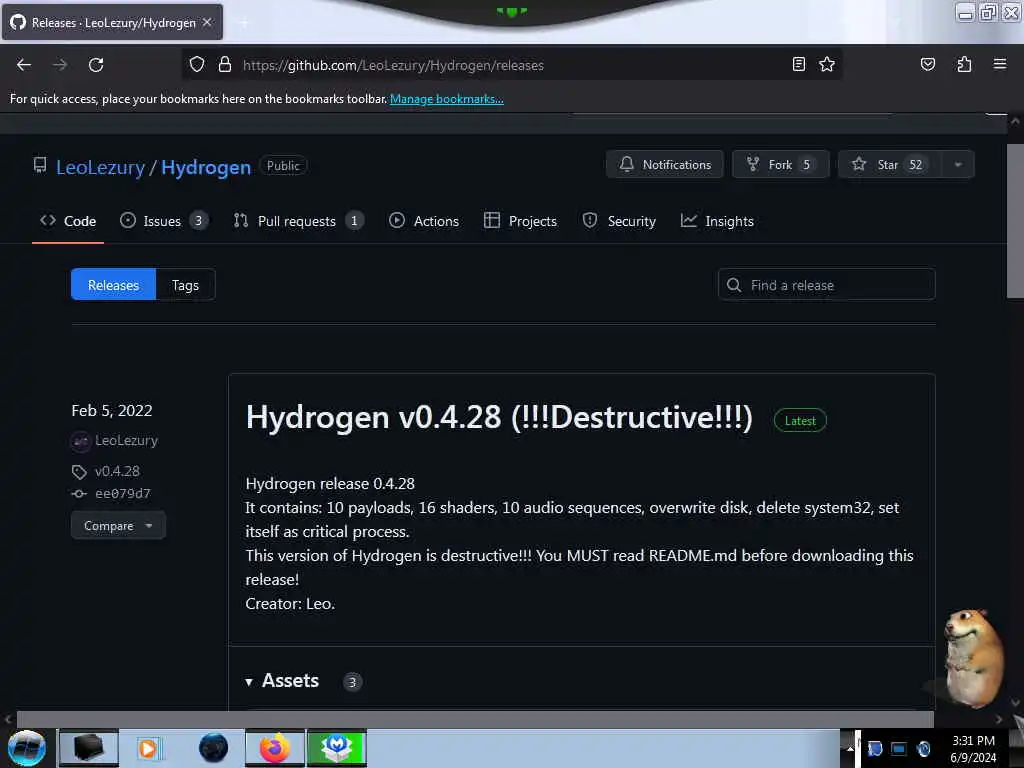Click the vertical page scrollbar thumb
This screenshot has height=768, width=1024.
[1015, 221]
